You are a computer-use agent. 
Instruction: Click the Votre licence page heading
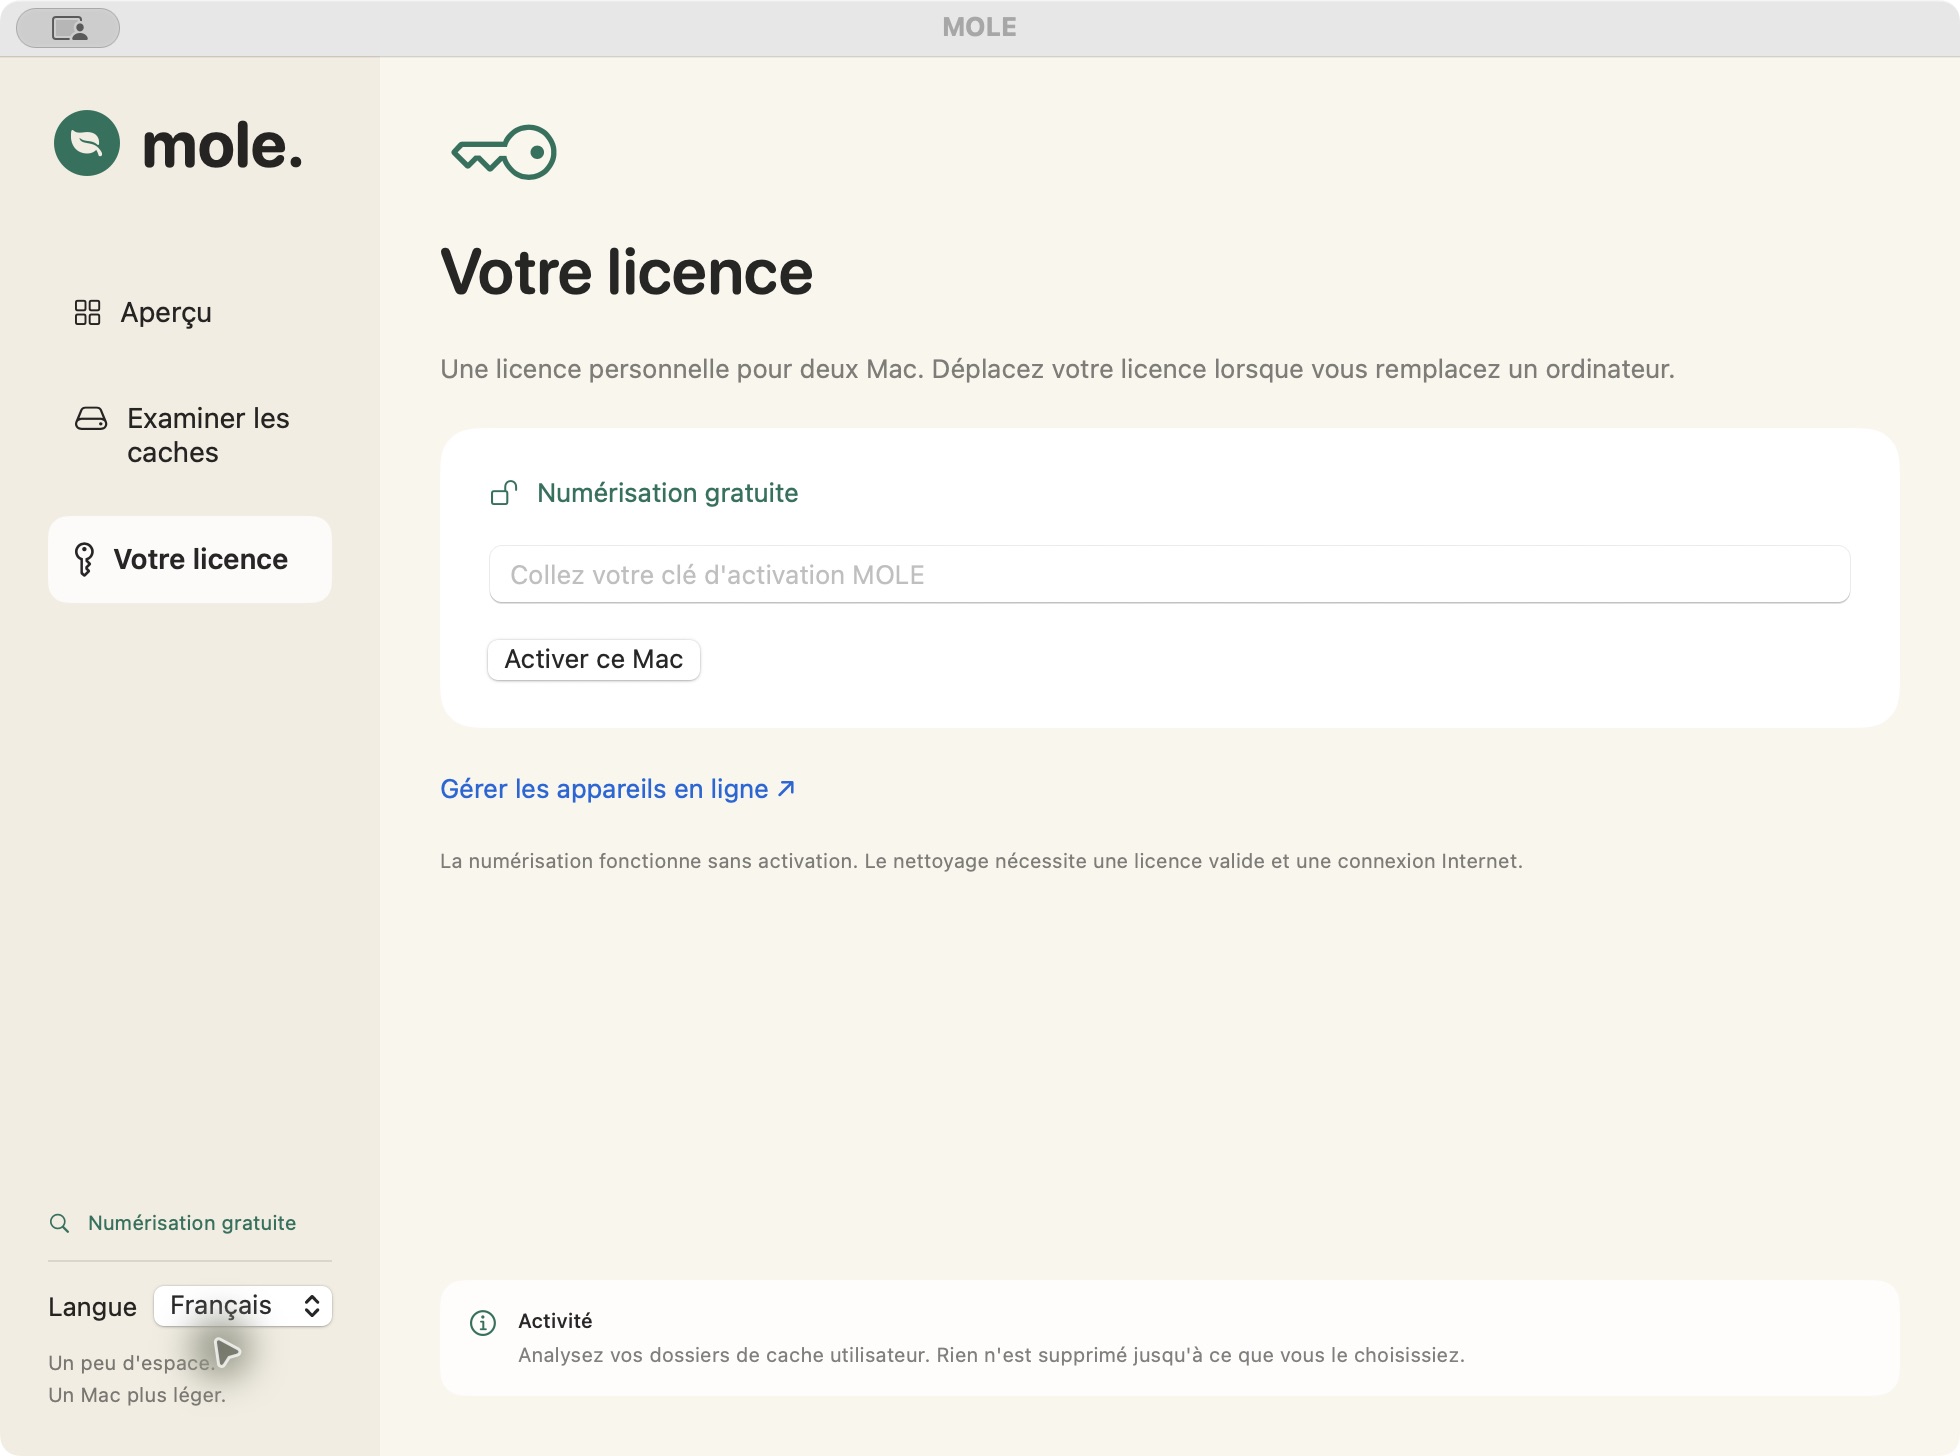click(626, 272)
